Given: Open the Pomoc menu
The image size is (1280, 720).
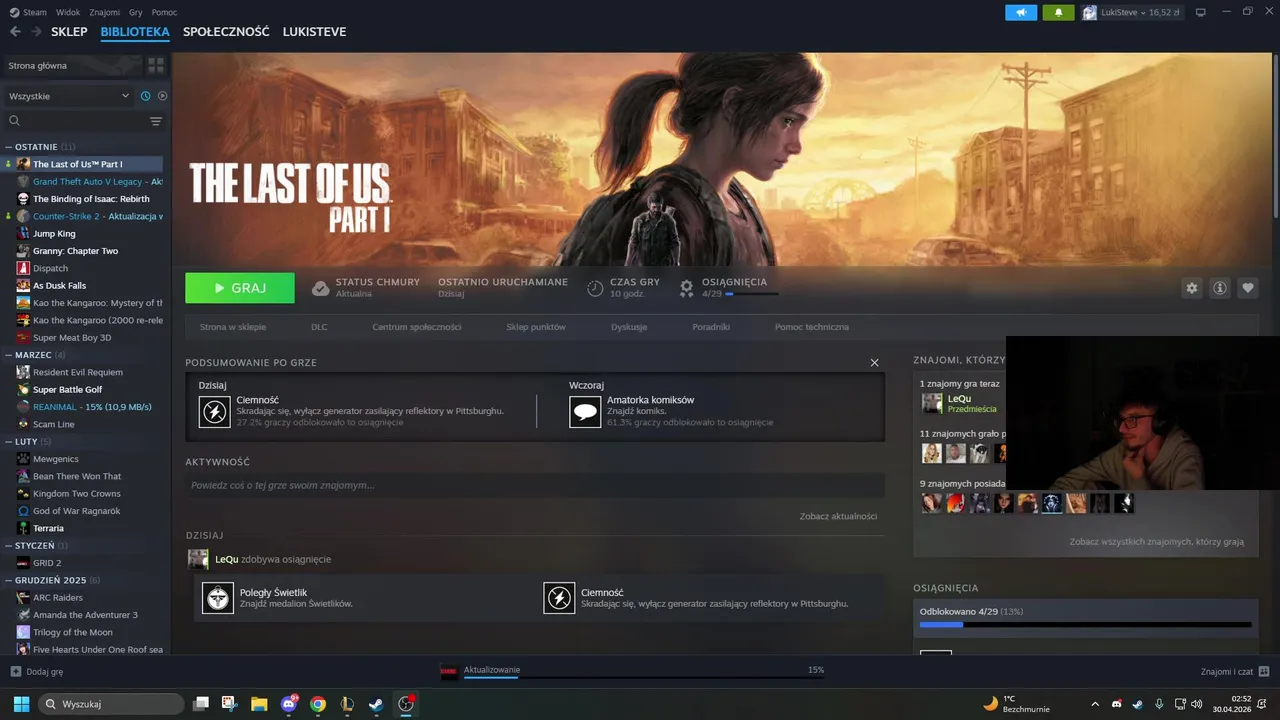Looking at the screenshot, I should (164, 12).
